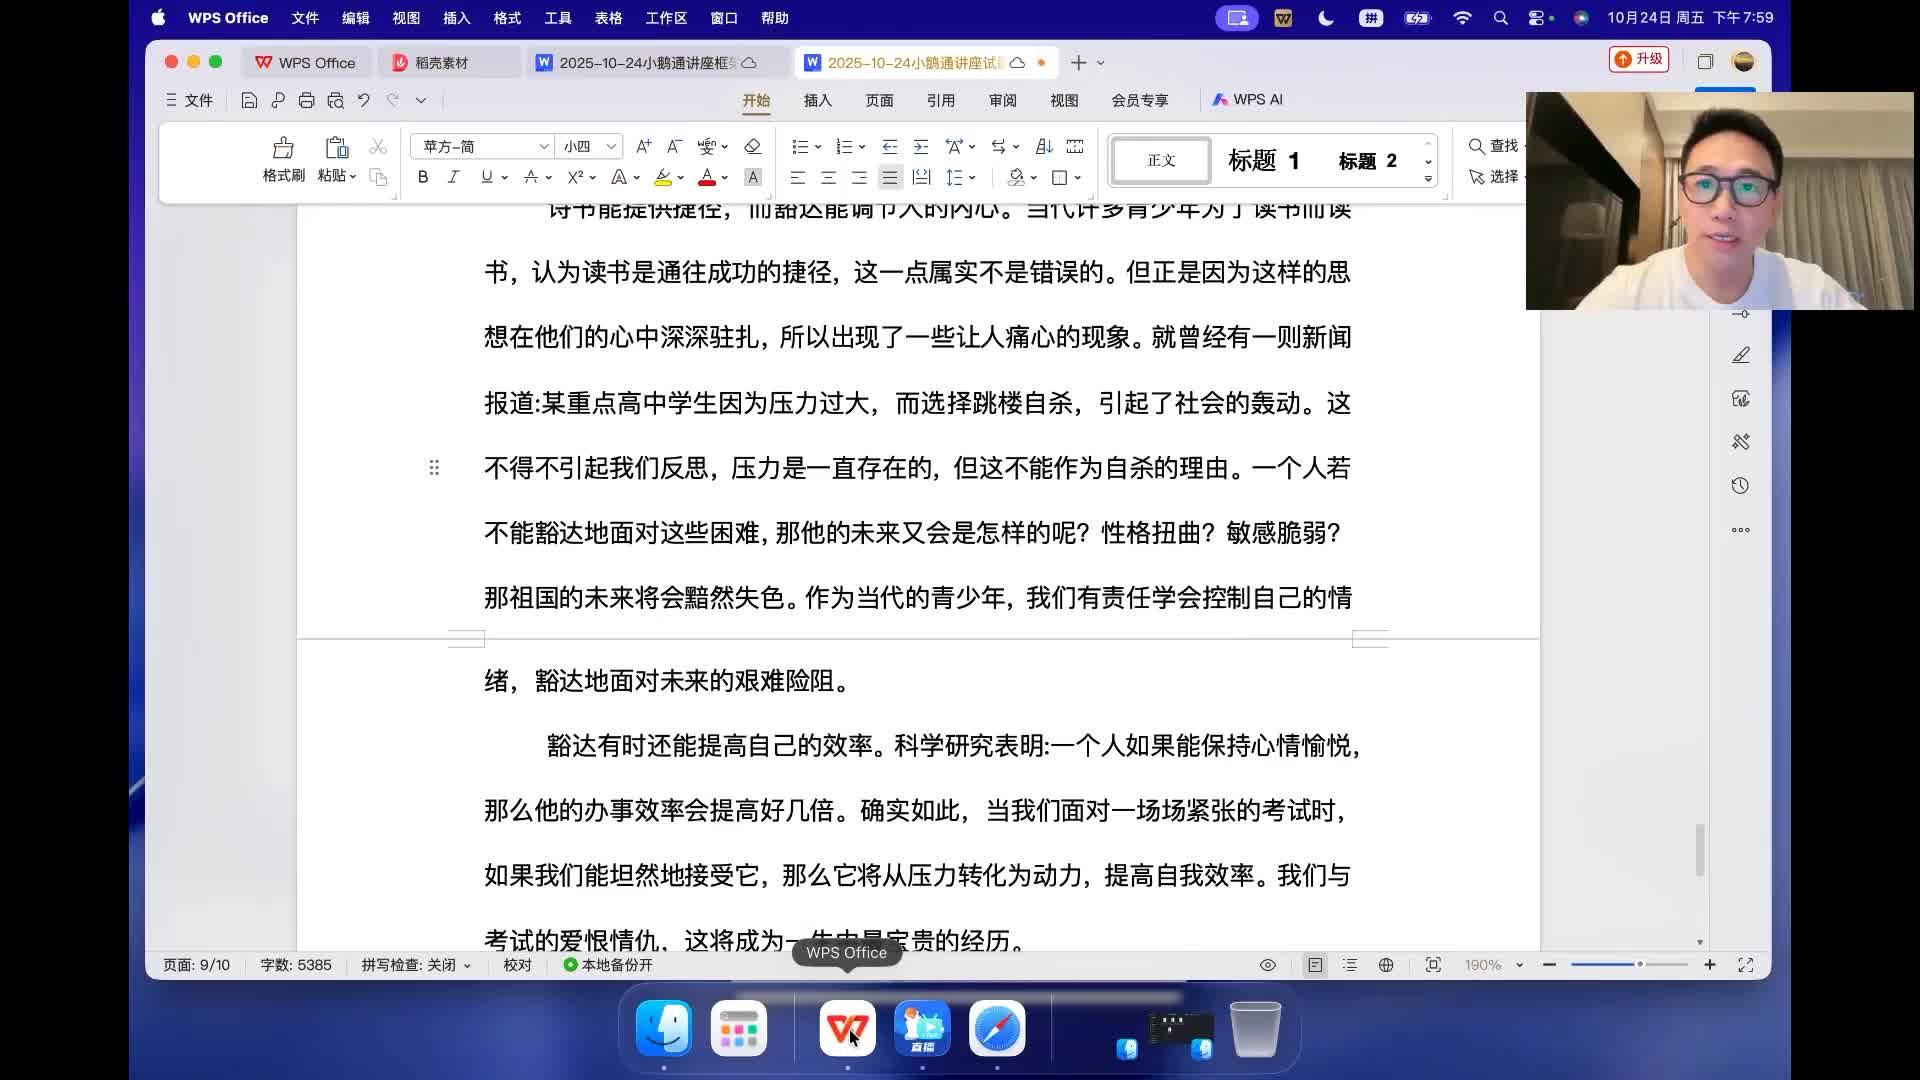Screen dimensions: 1920x1080
Task: Click the increase font size icon
Action: coord(643,147)
